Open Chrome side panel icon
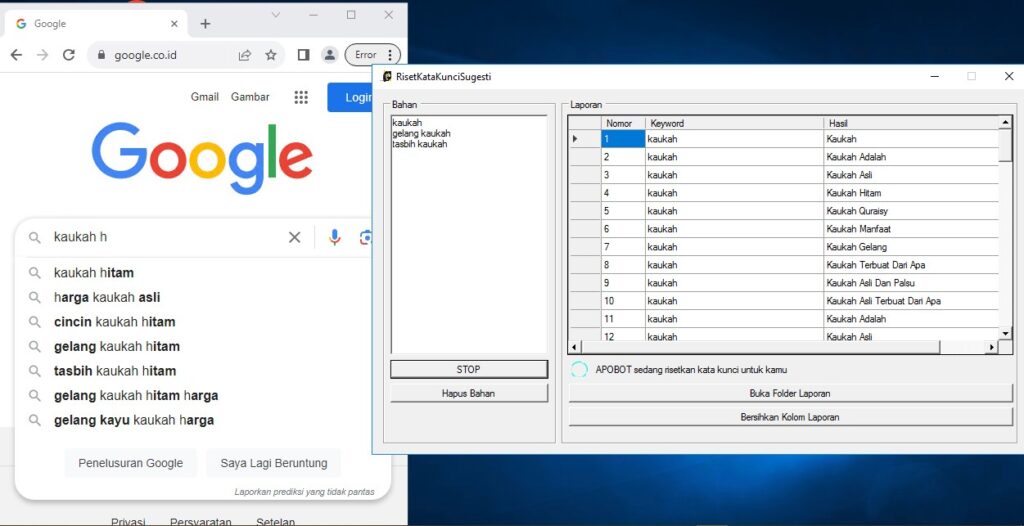 (x=303, y=55)
